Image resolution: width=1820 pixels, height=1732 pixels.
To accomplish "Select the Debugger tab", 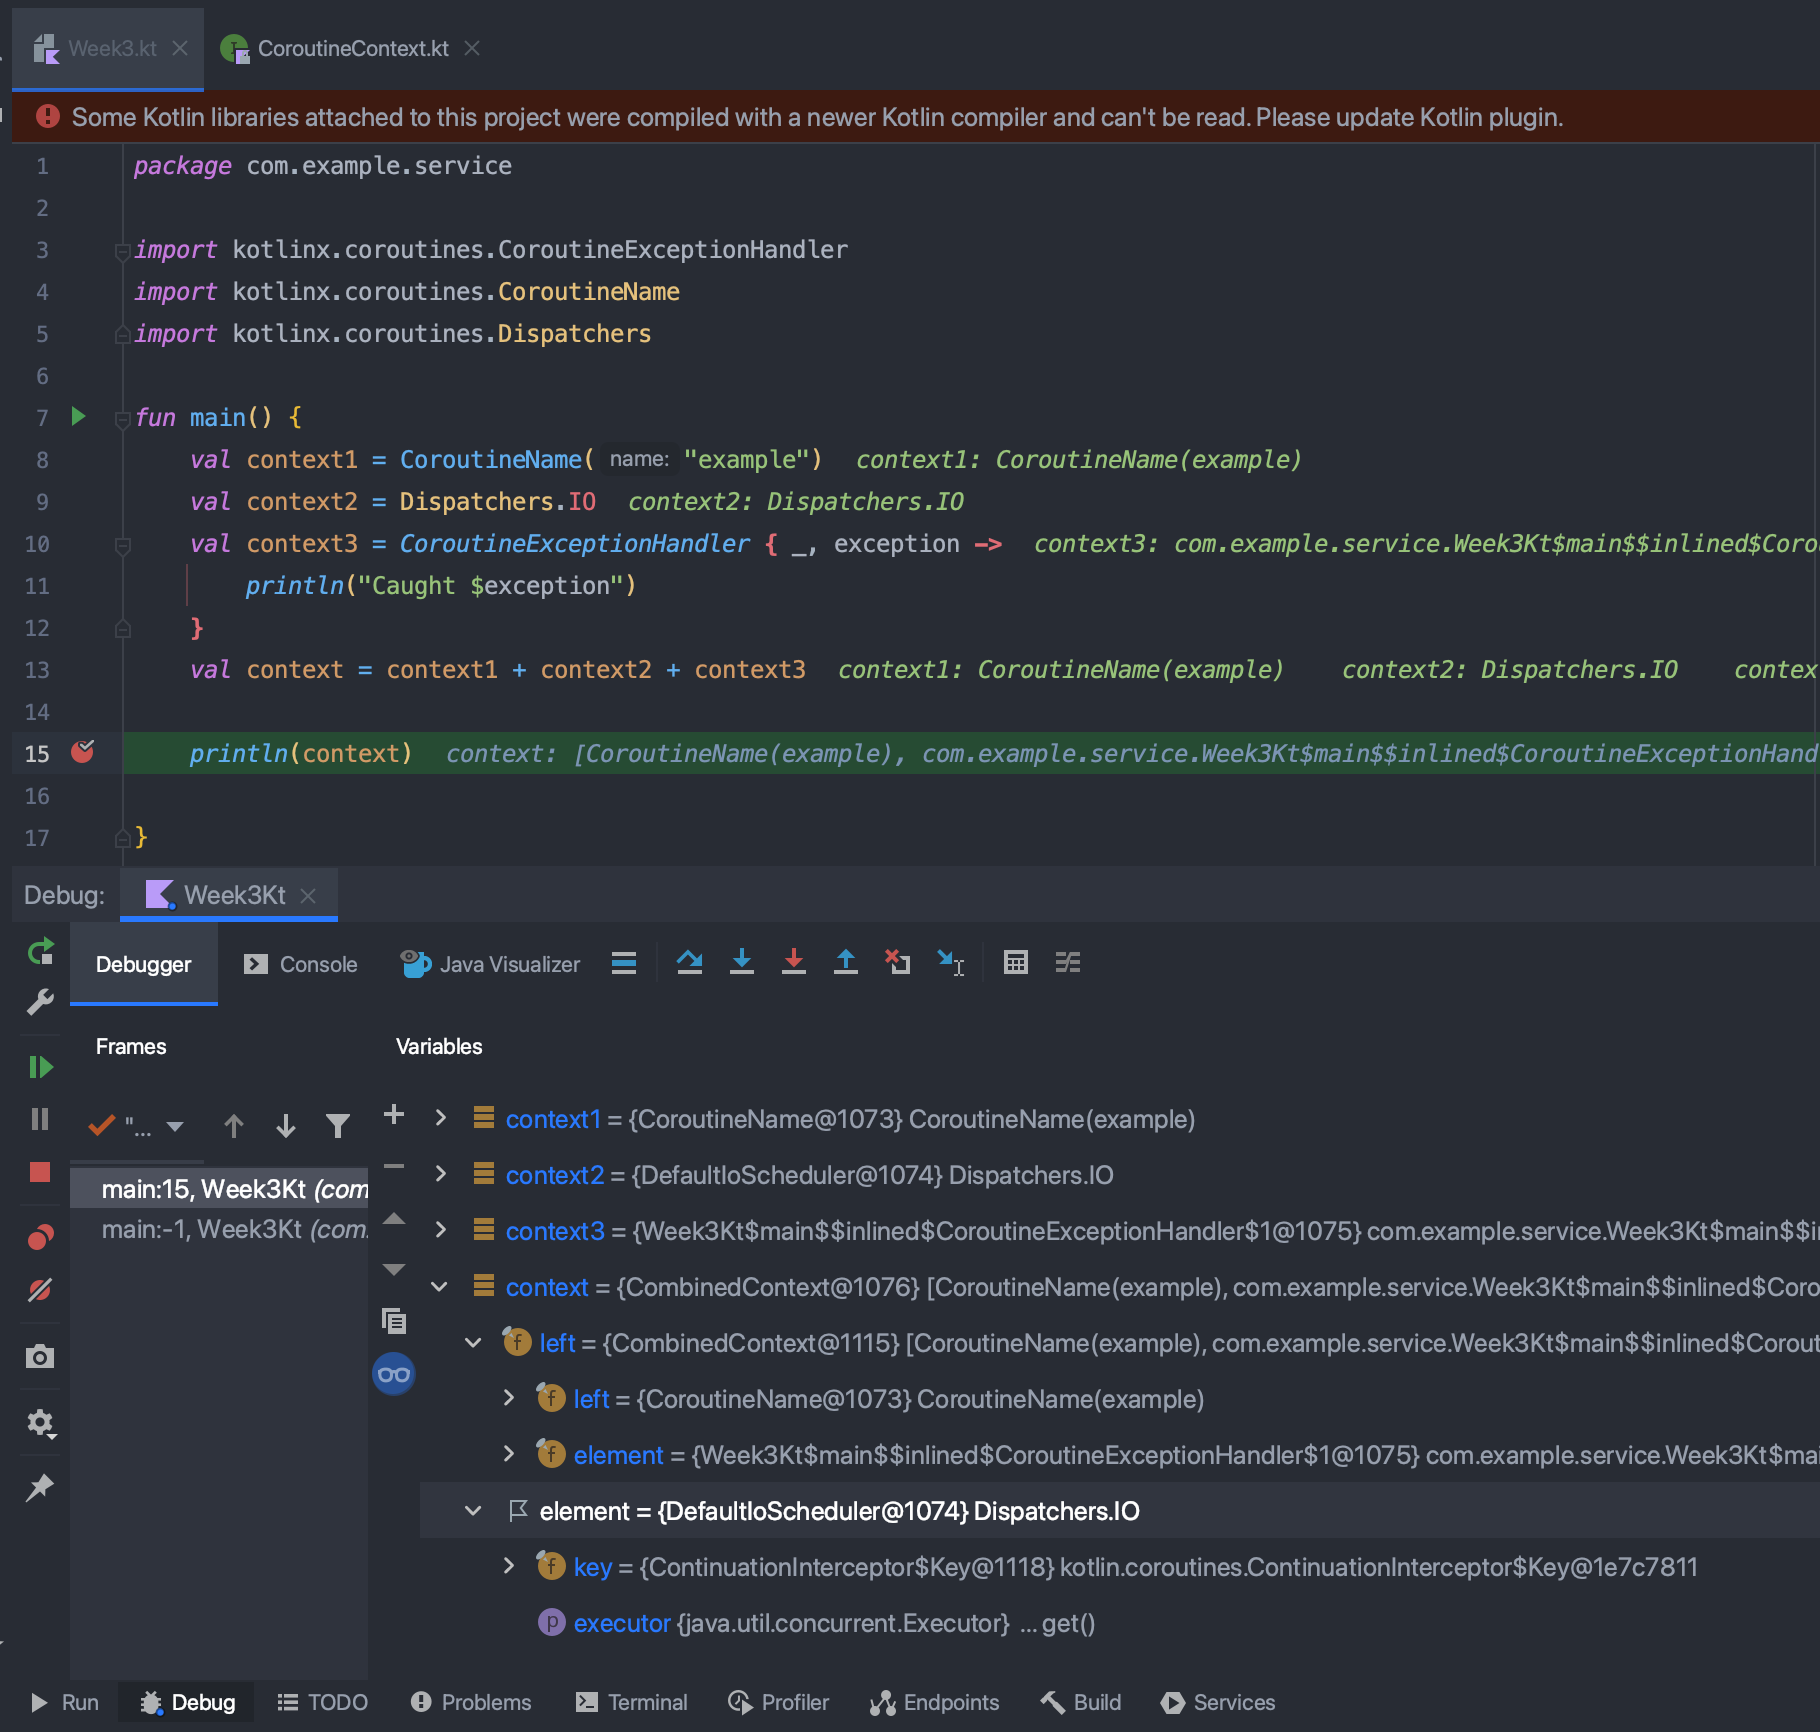I will (x=144, y=964).
